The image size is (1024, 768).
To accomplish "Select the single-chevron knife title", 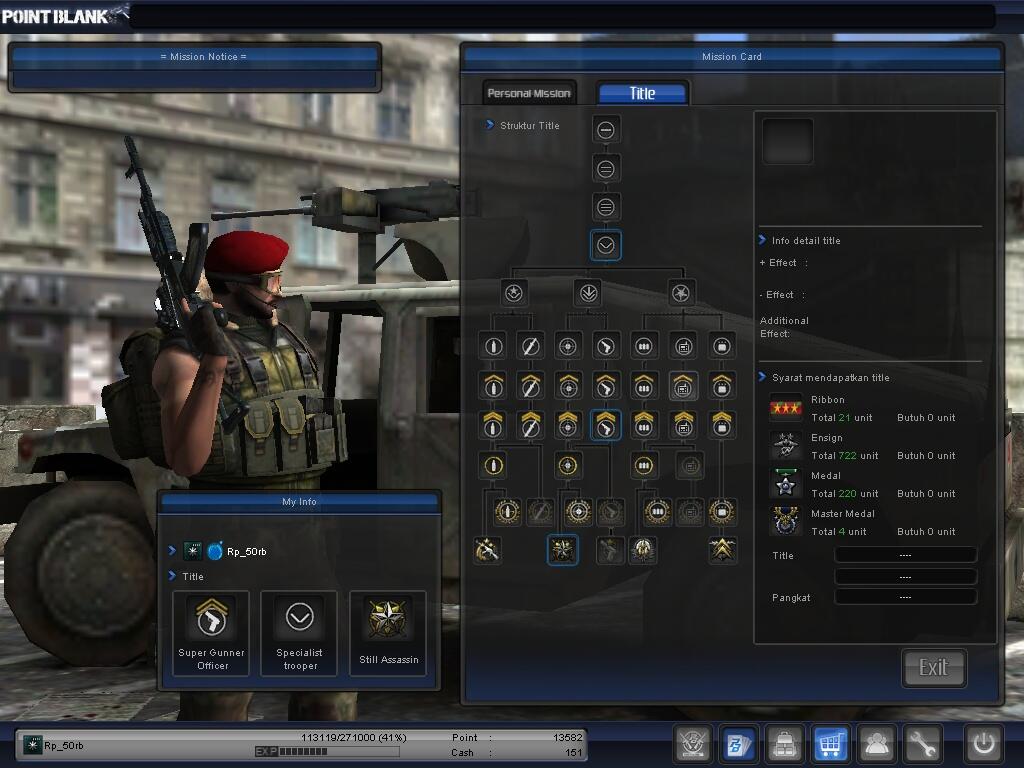I will [x=530, y=386].
